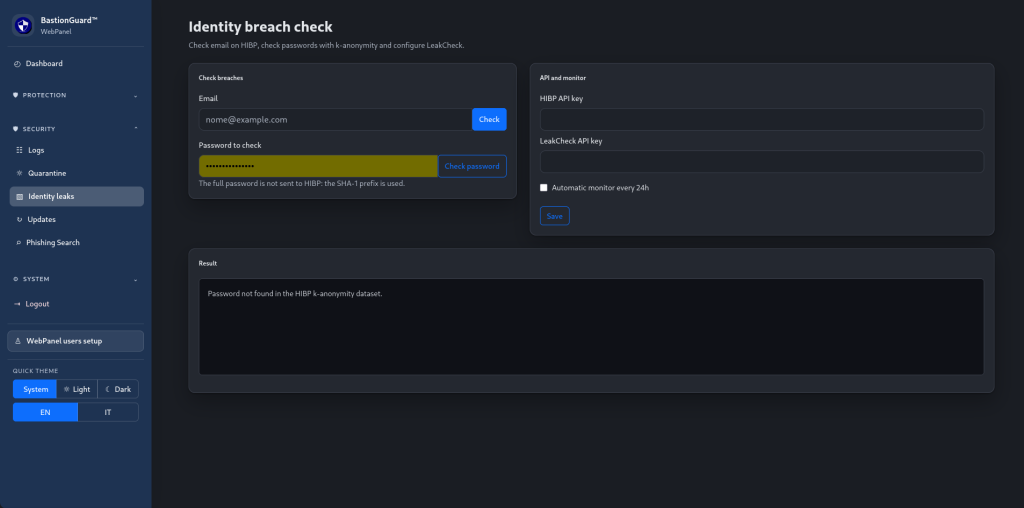Click 'Password not found in the HIBP' result text

[x=295, y=294]
